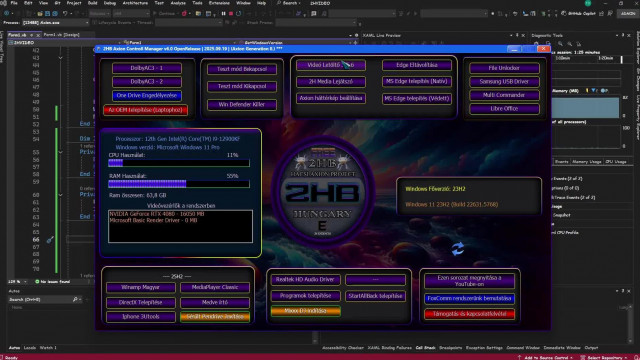Open the Debug menu
Screen dimensions: 640x360
pyautogui.click(x=109, y=3)
